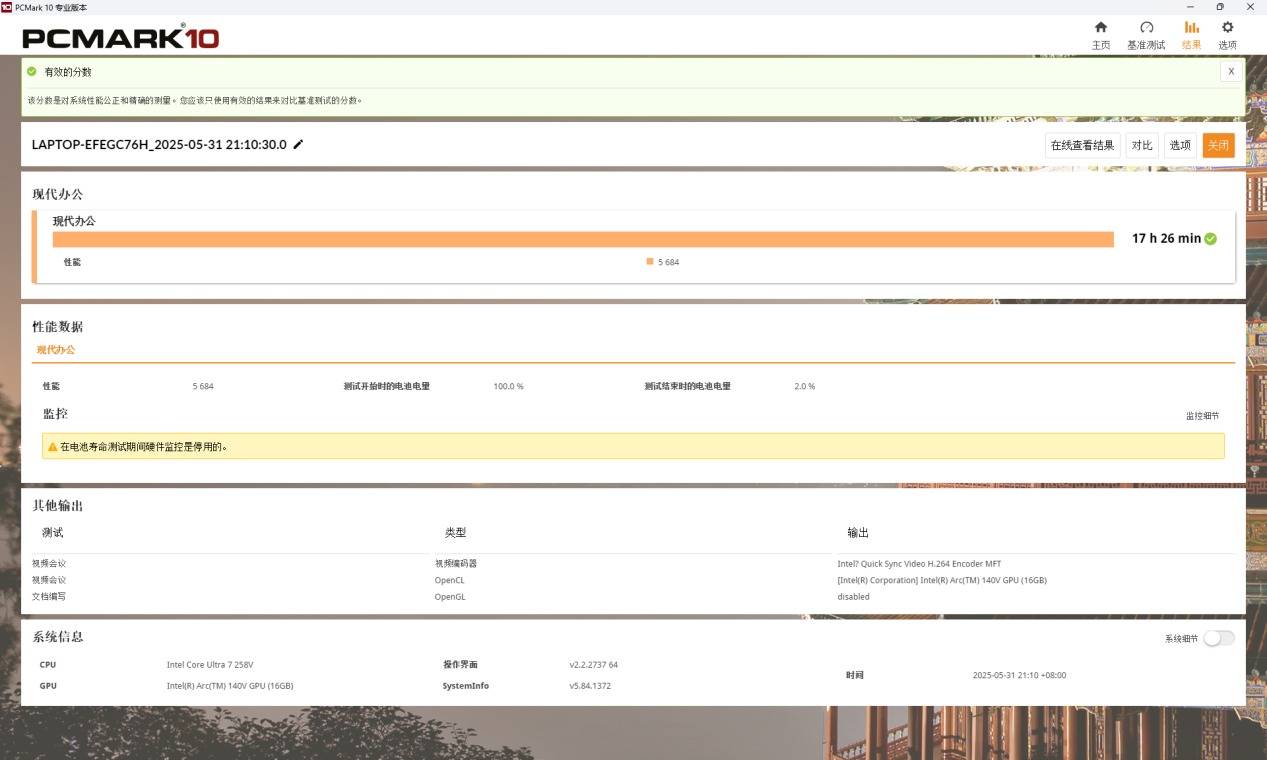
Task: Click the green check icon in the banner
Action: click(x=32, y=72)
